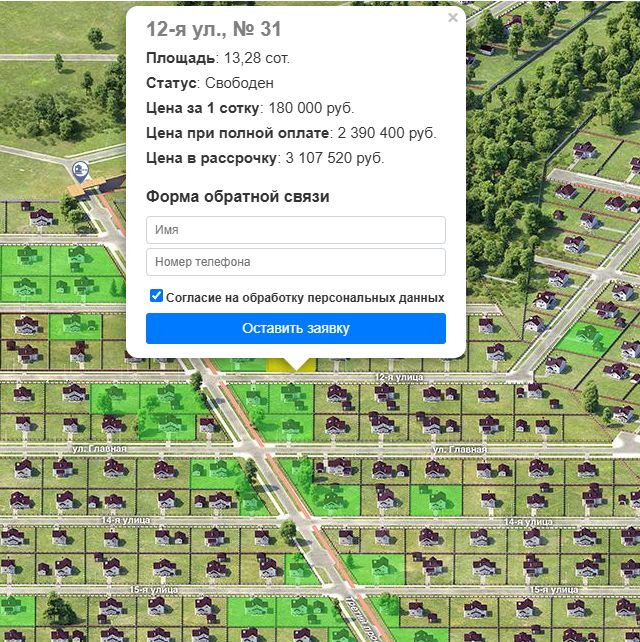Viewport: 640px width, 642px height.
Task: Click the status value Свободен
Action: click(239, 83)
